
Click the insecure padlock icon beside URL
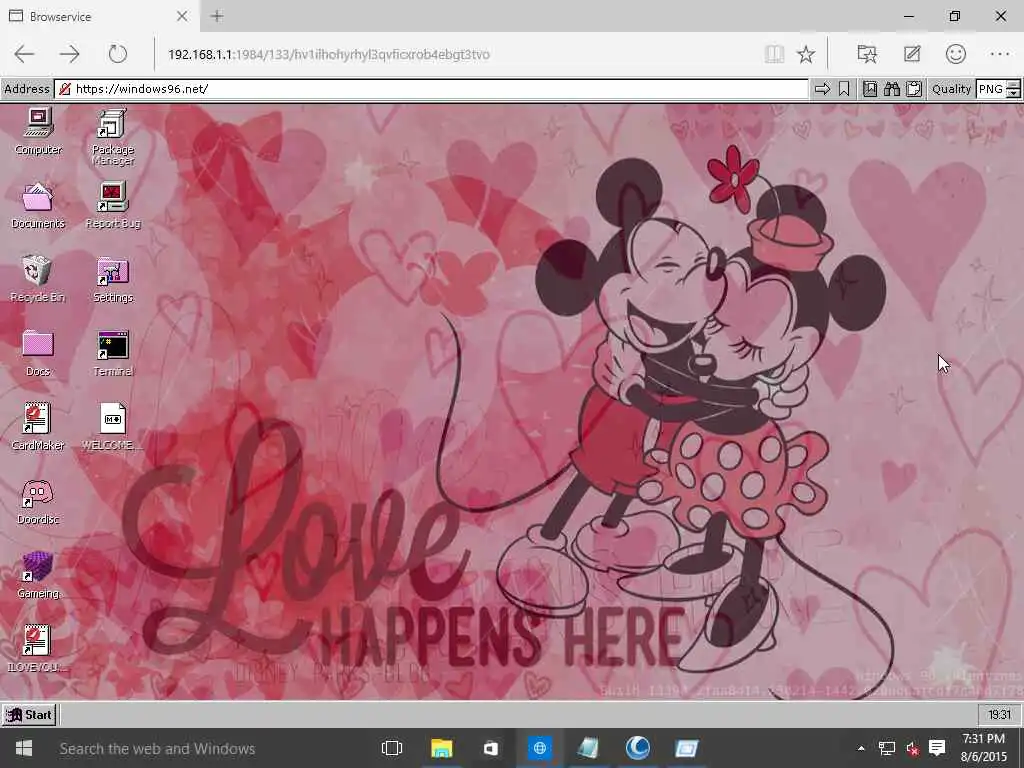click(65, 89)
